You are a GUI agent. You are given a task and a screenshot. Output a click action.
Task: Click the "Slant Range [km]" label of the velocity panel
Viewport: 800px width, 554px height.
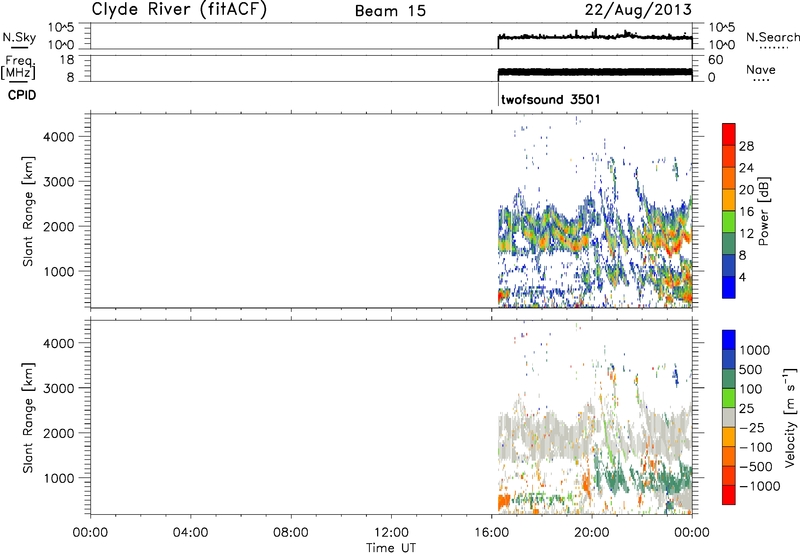click(x=28, y=418)
